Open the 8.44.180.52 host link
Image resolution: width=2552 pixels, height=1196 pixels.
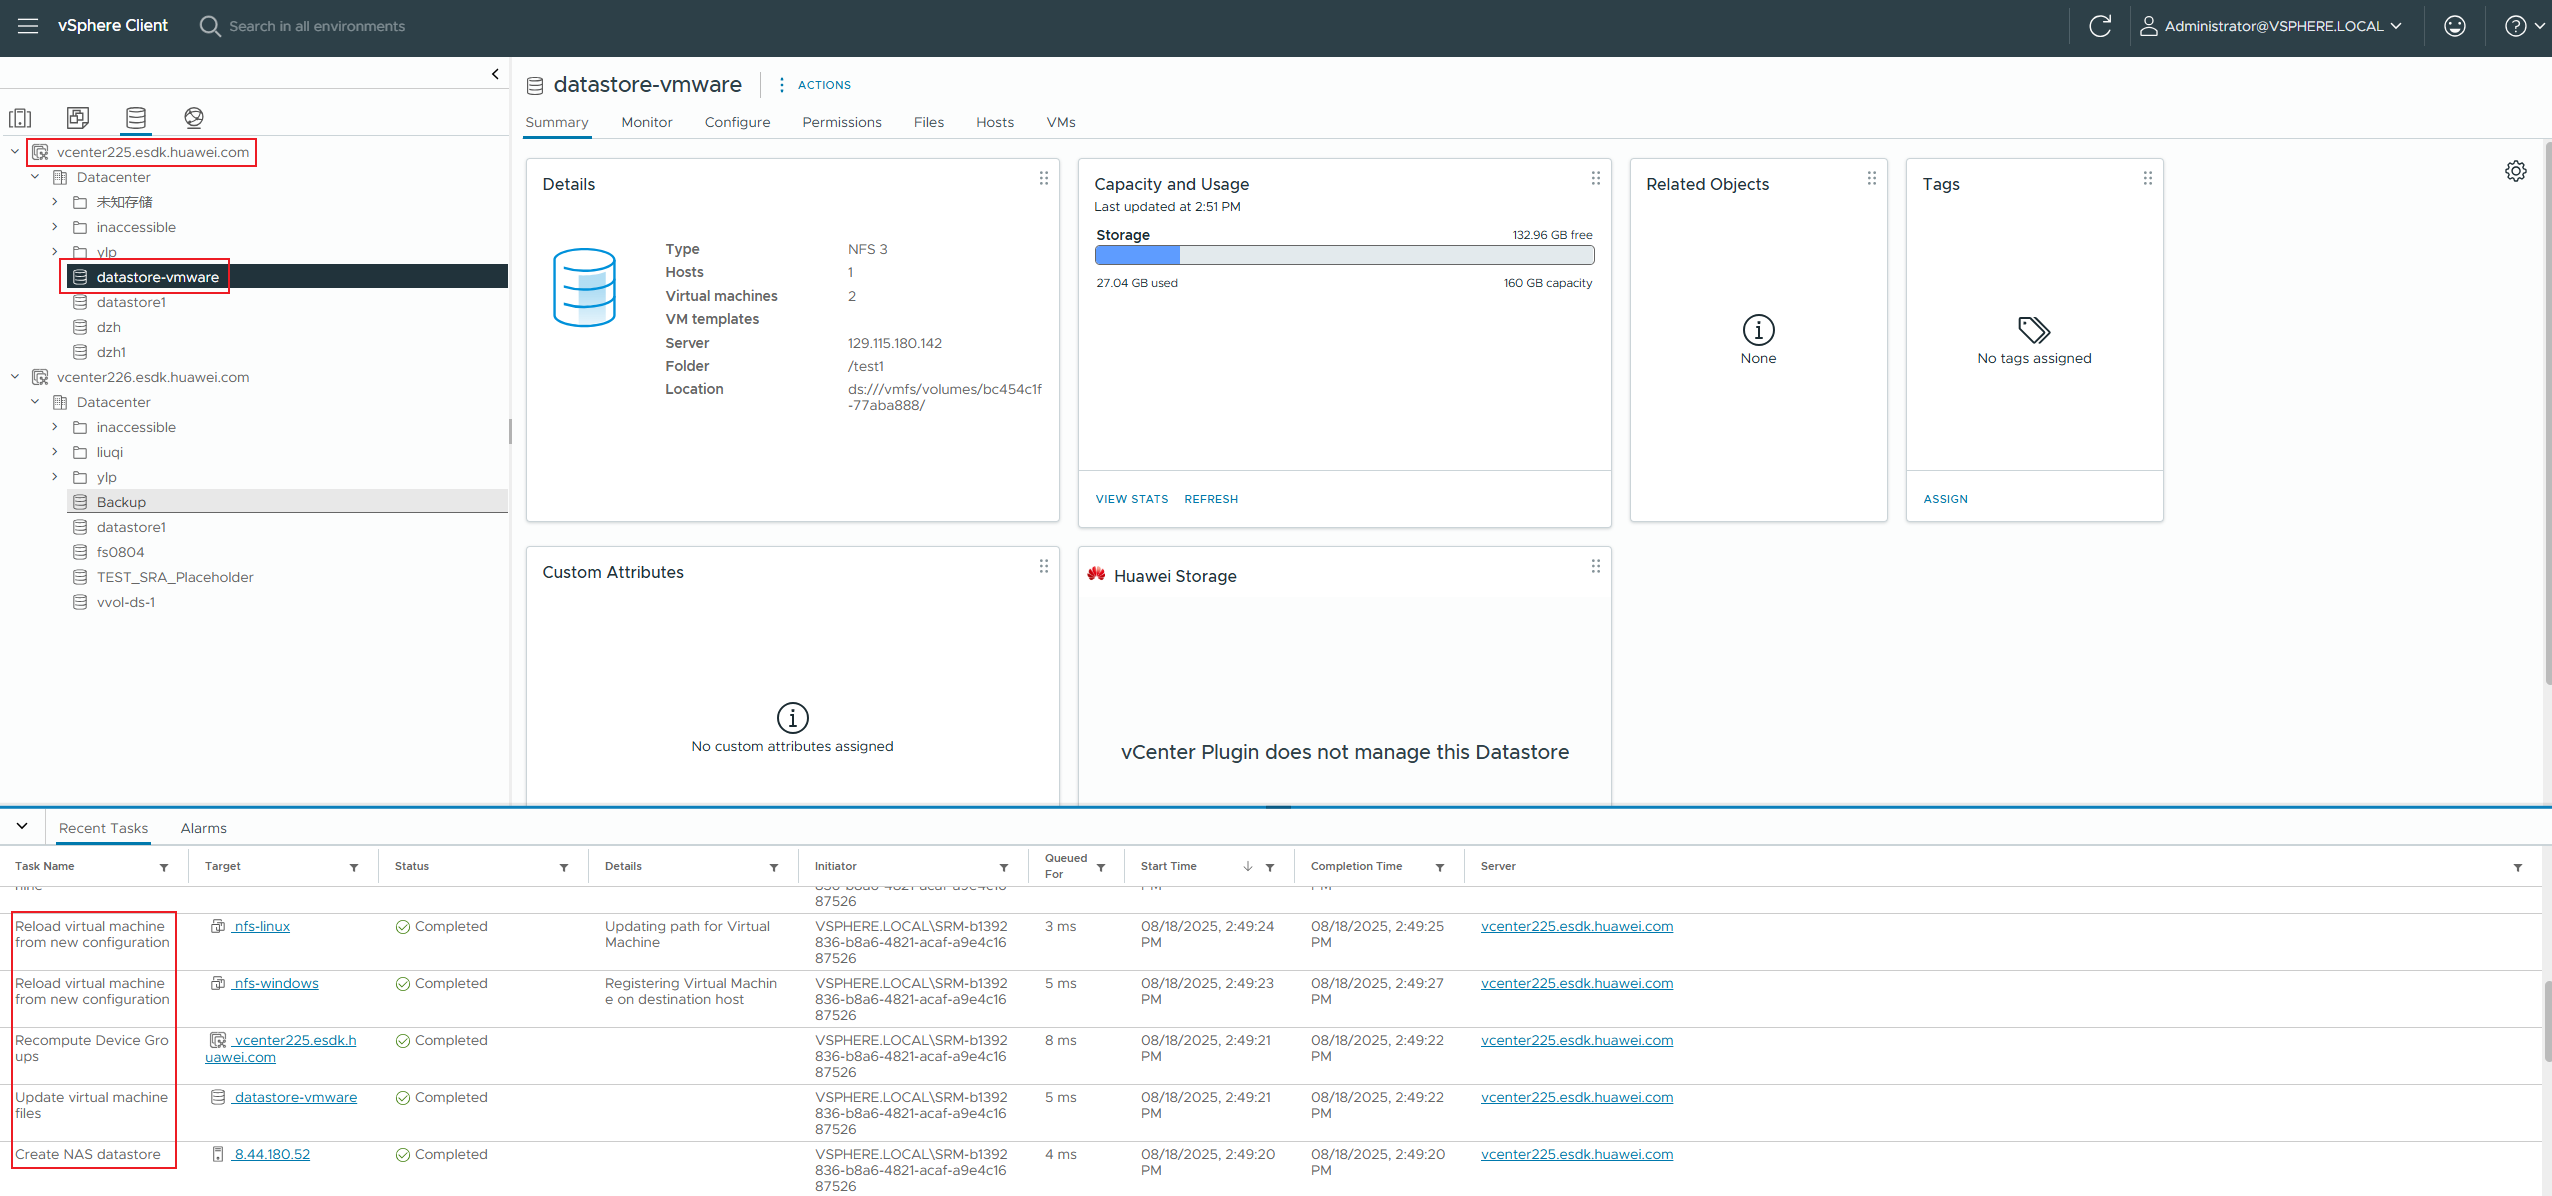point(271,1155)
